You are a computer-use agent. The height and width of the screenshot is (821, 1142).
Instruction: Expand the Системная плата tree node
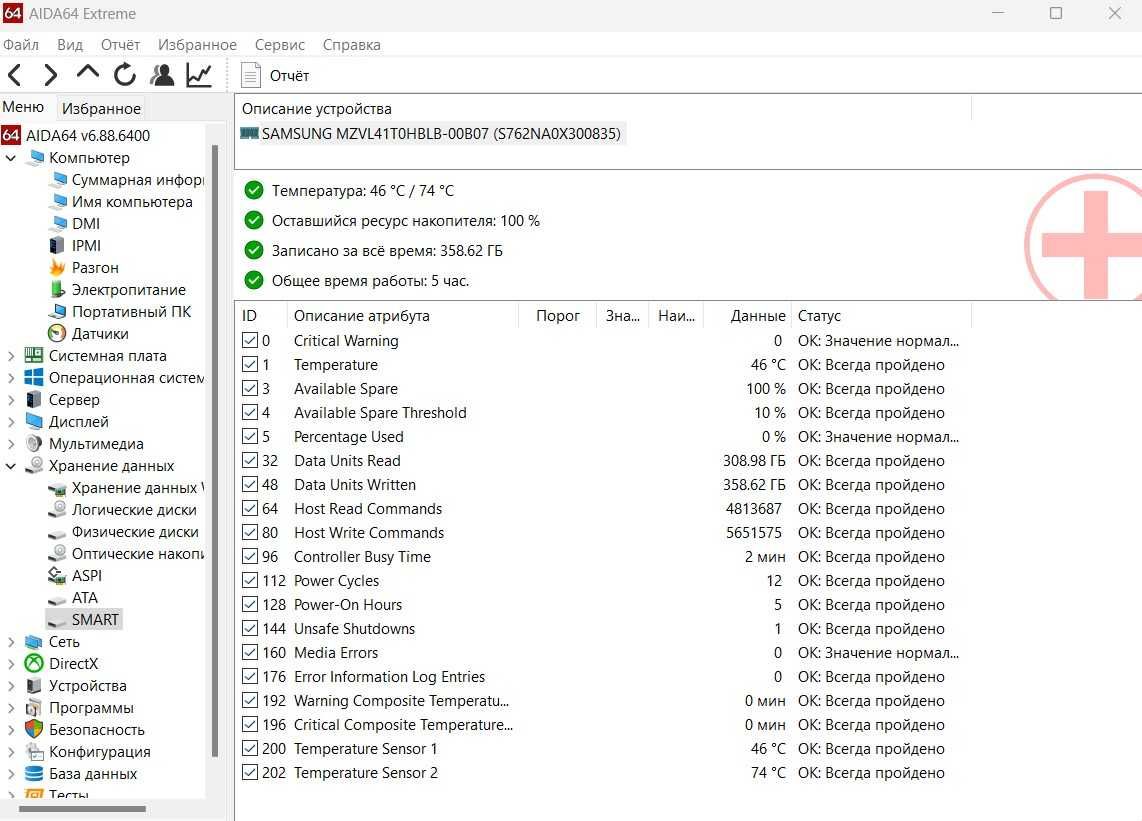click(11, 356)
